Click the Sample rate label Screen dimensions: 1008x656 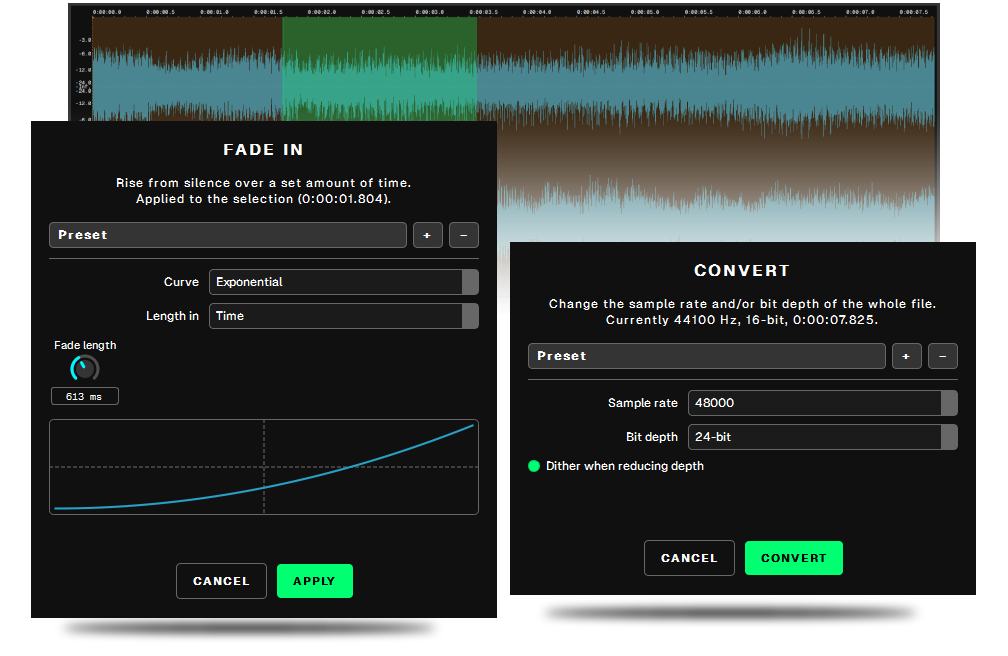643,403
